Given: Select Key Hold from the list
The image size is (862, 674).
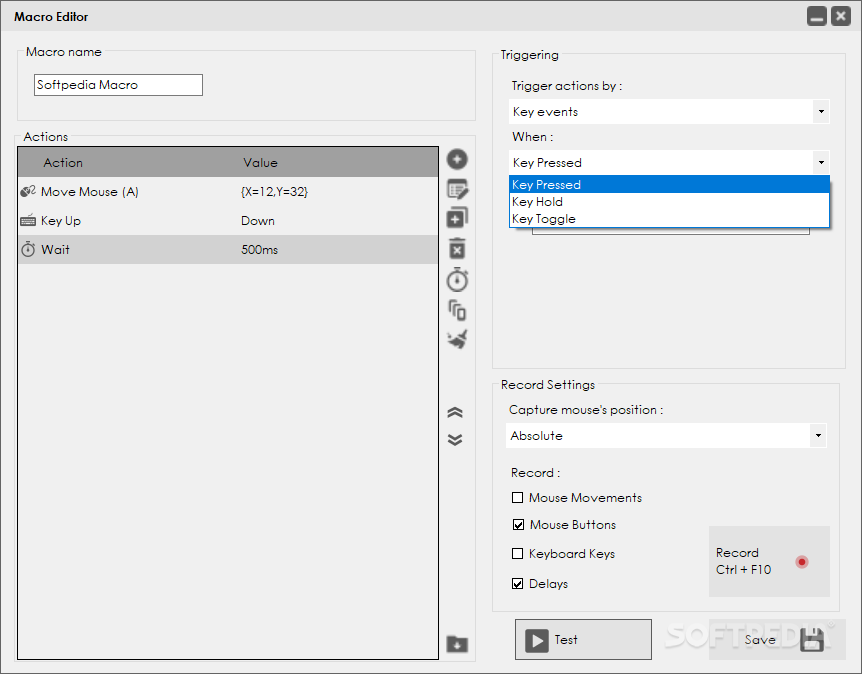Looking at the screenshot, I should click(x=669, y=202).
